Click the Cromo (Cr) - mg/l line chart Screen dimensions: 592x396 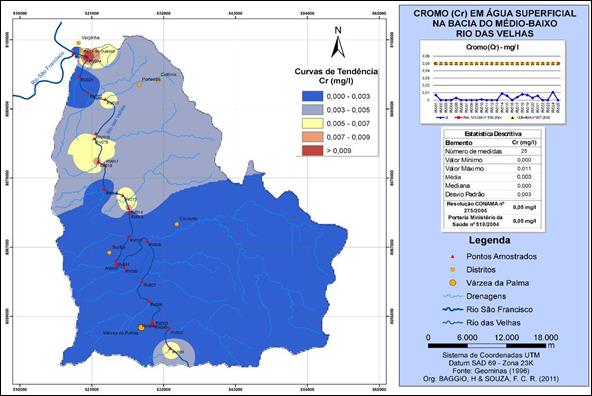point(493,82)
